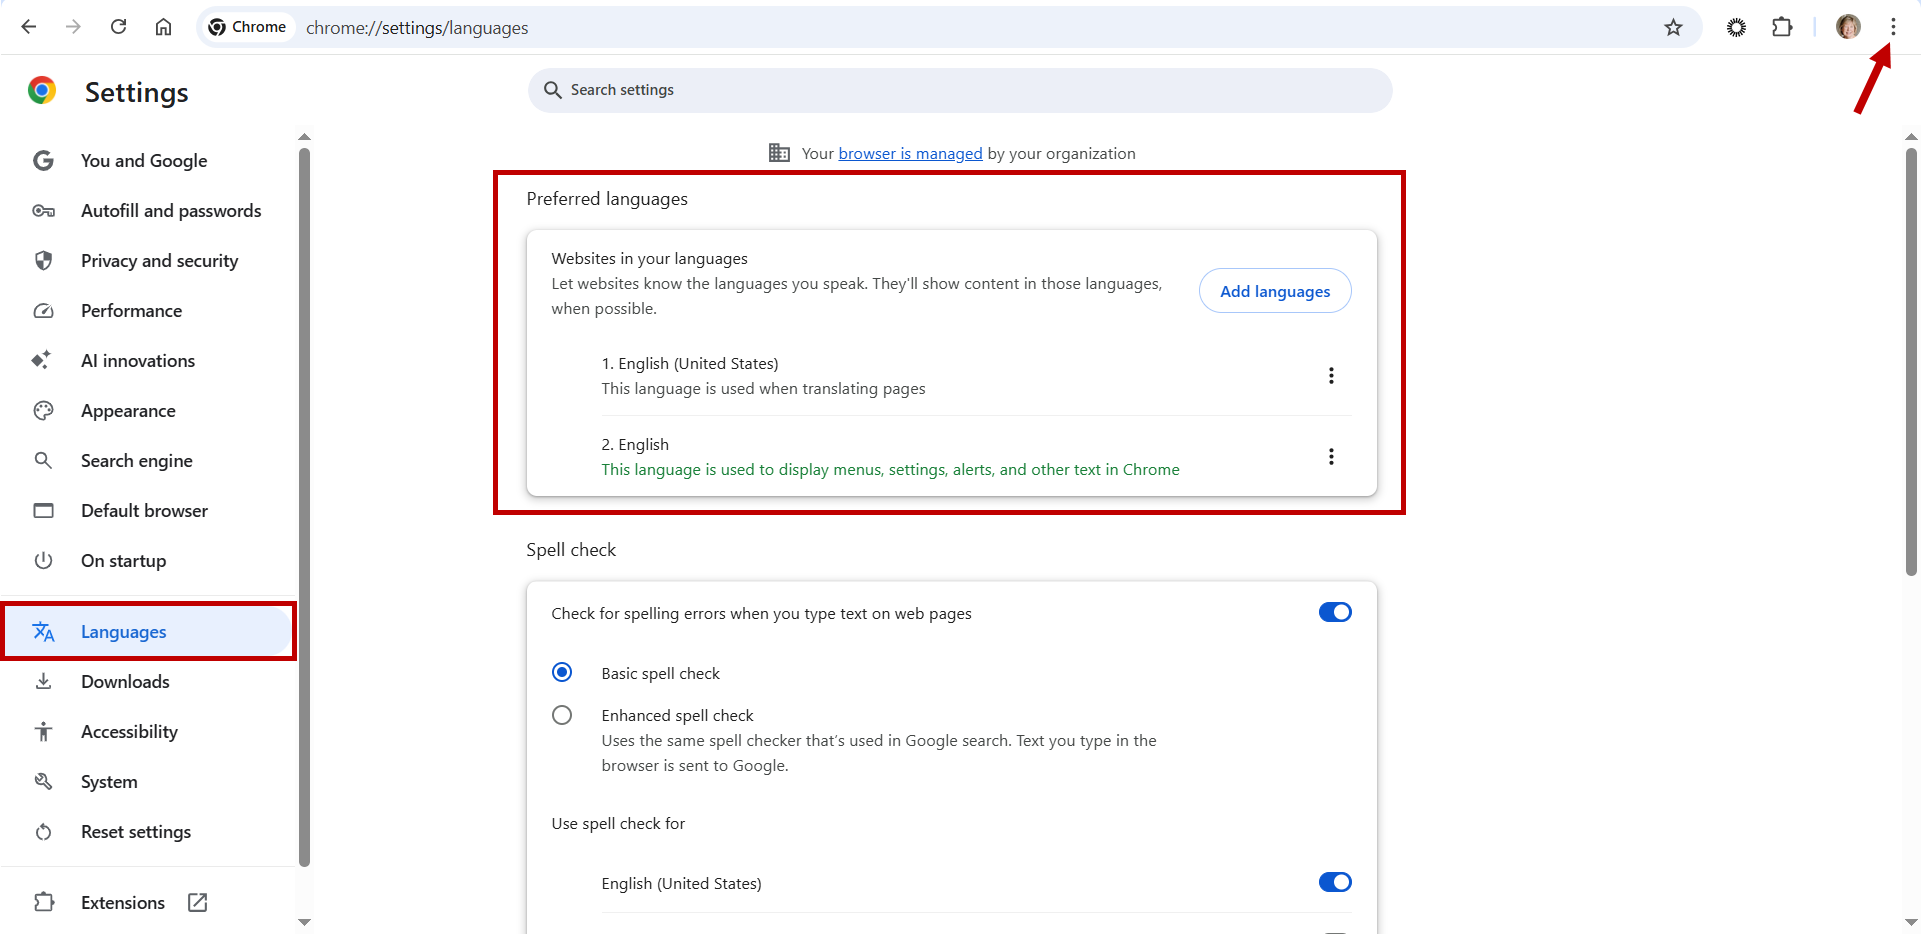Open Chrome's three-dot main menu
The image size is (1921, 934).
pos(1893,27)
